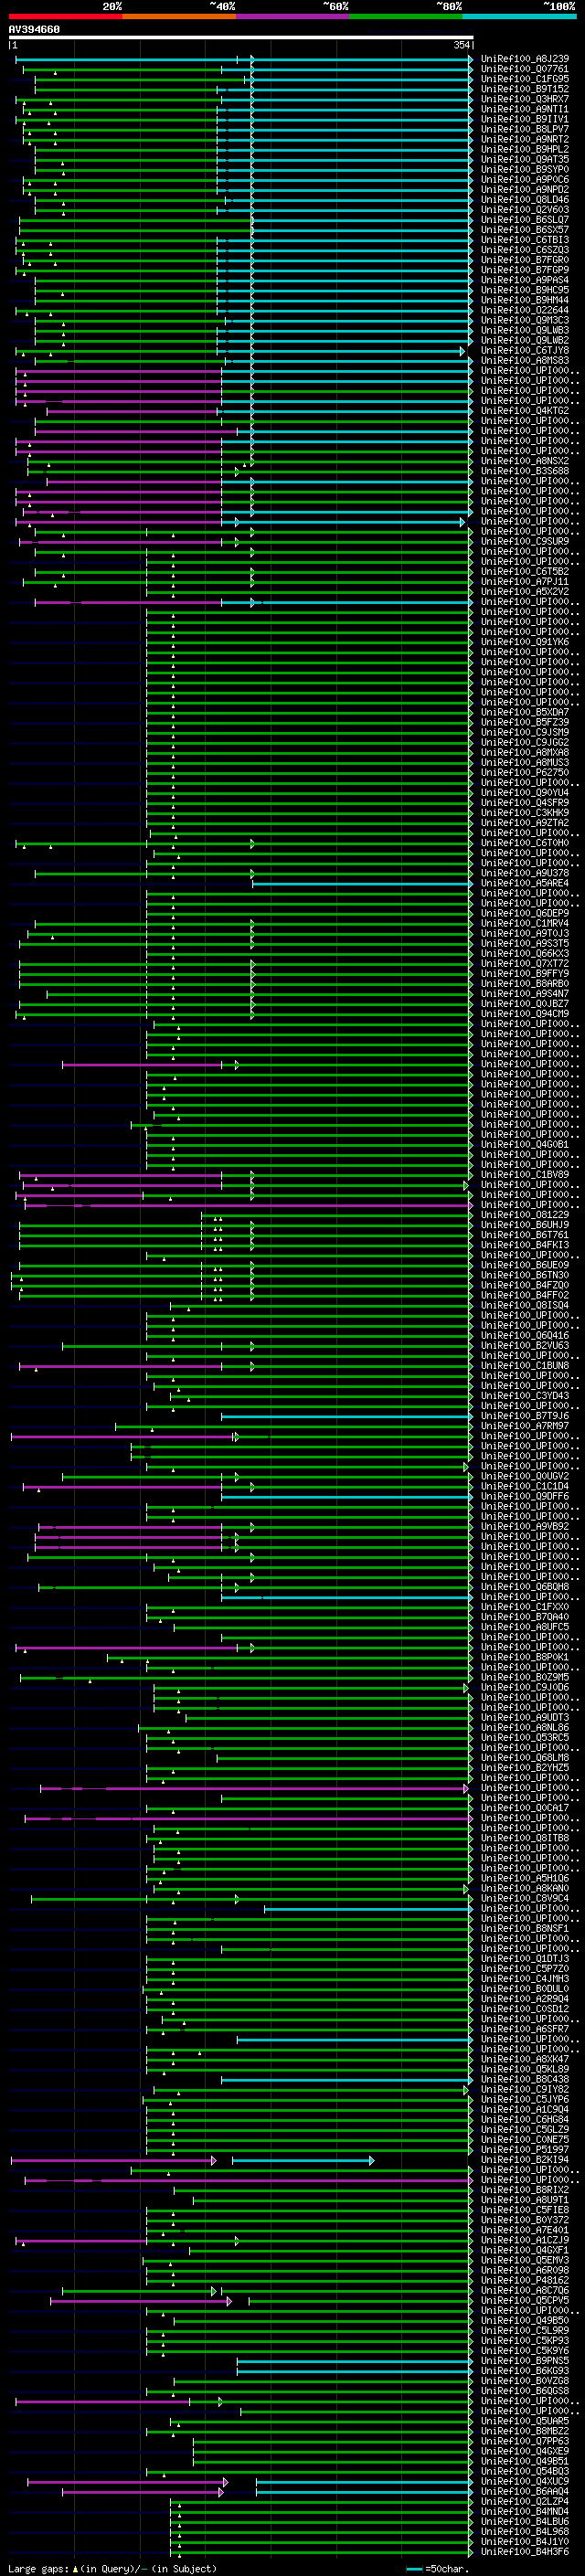Open UniRef100_Q9AT35 hit

[525, 159]
